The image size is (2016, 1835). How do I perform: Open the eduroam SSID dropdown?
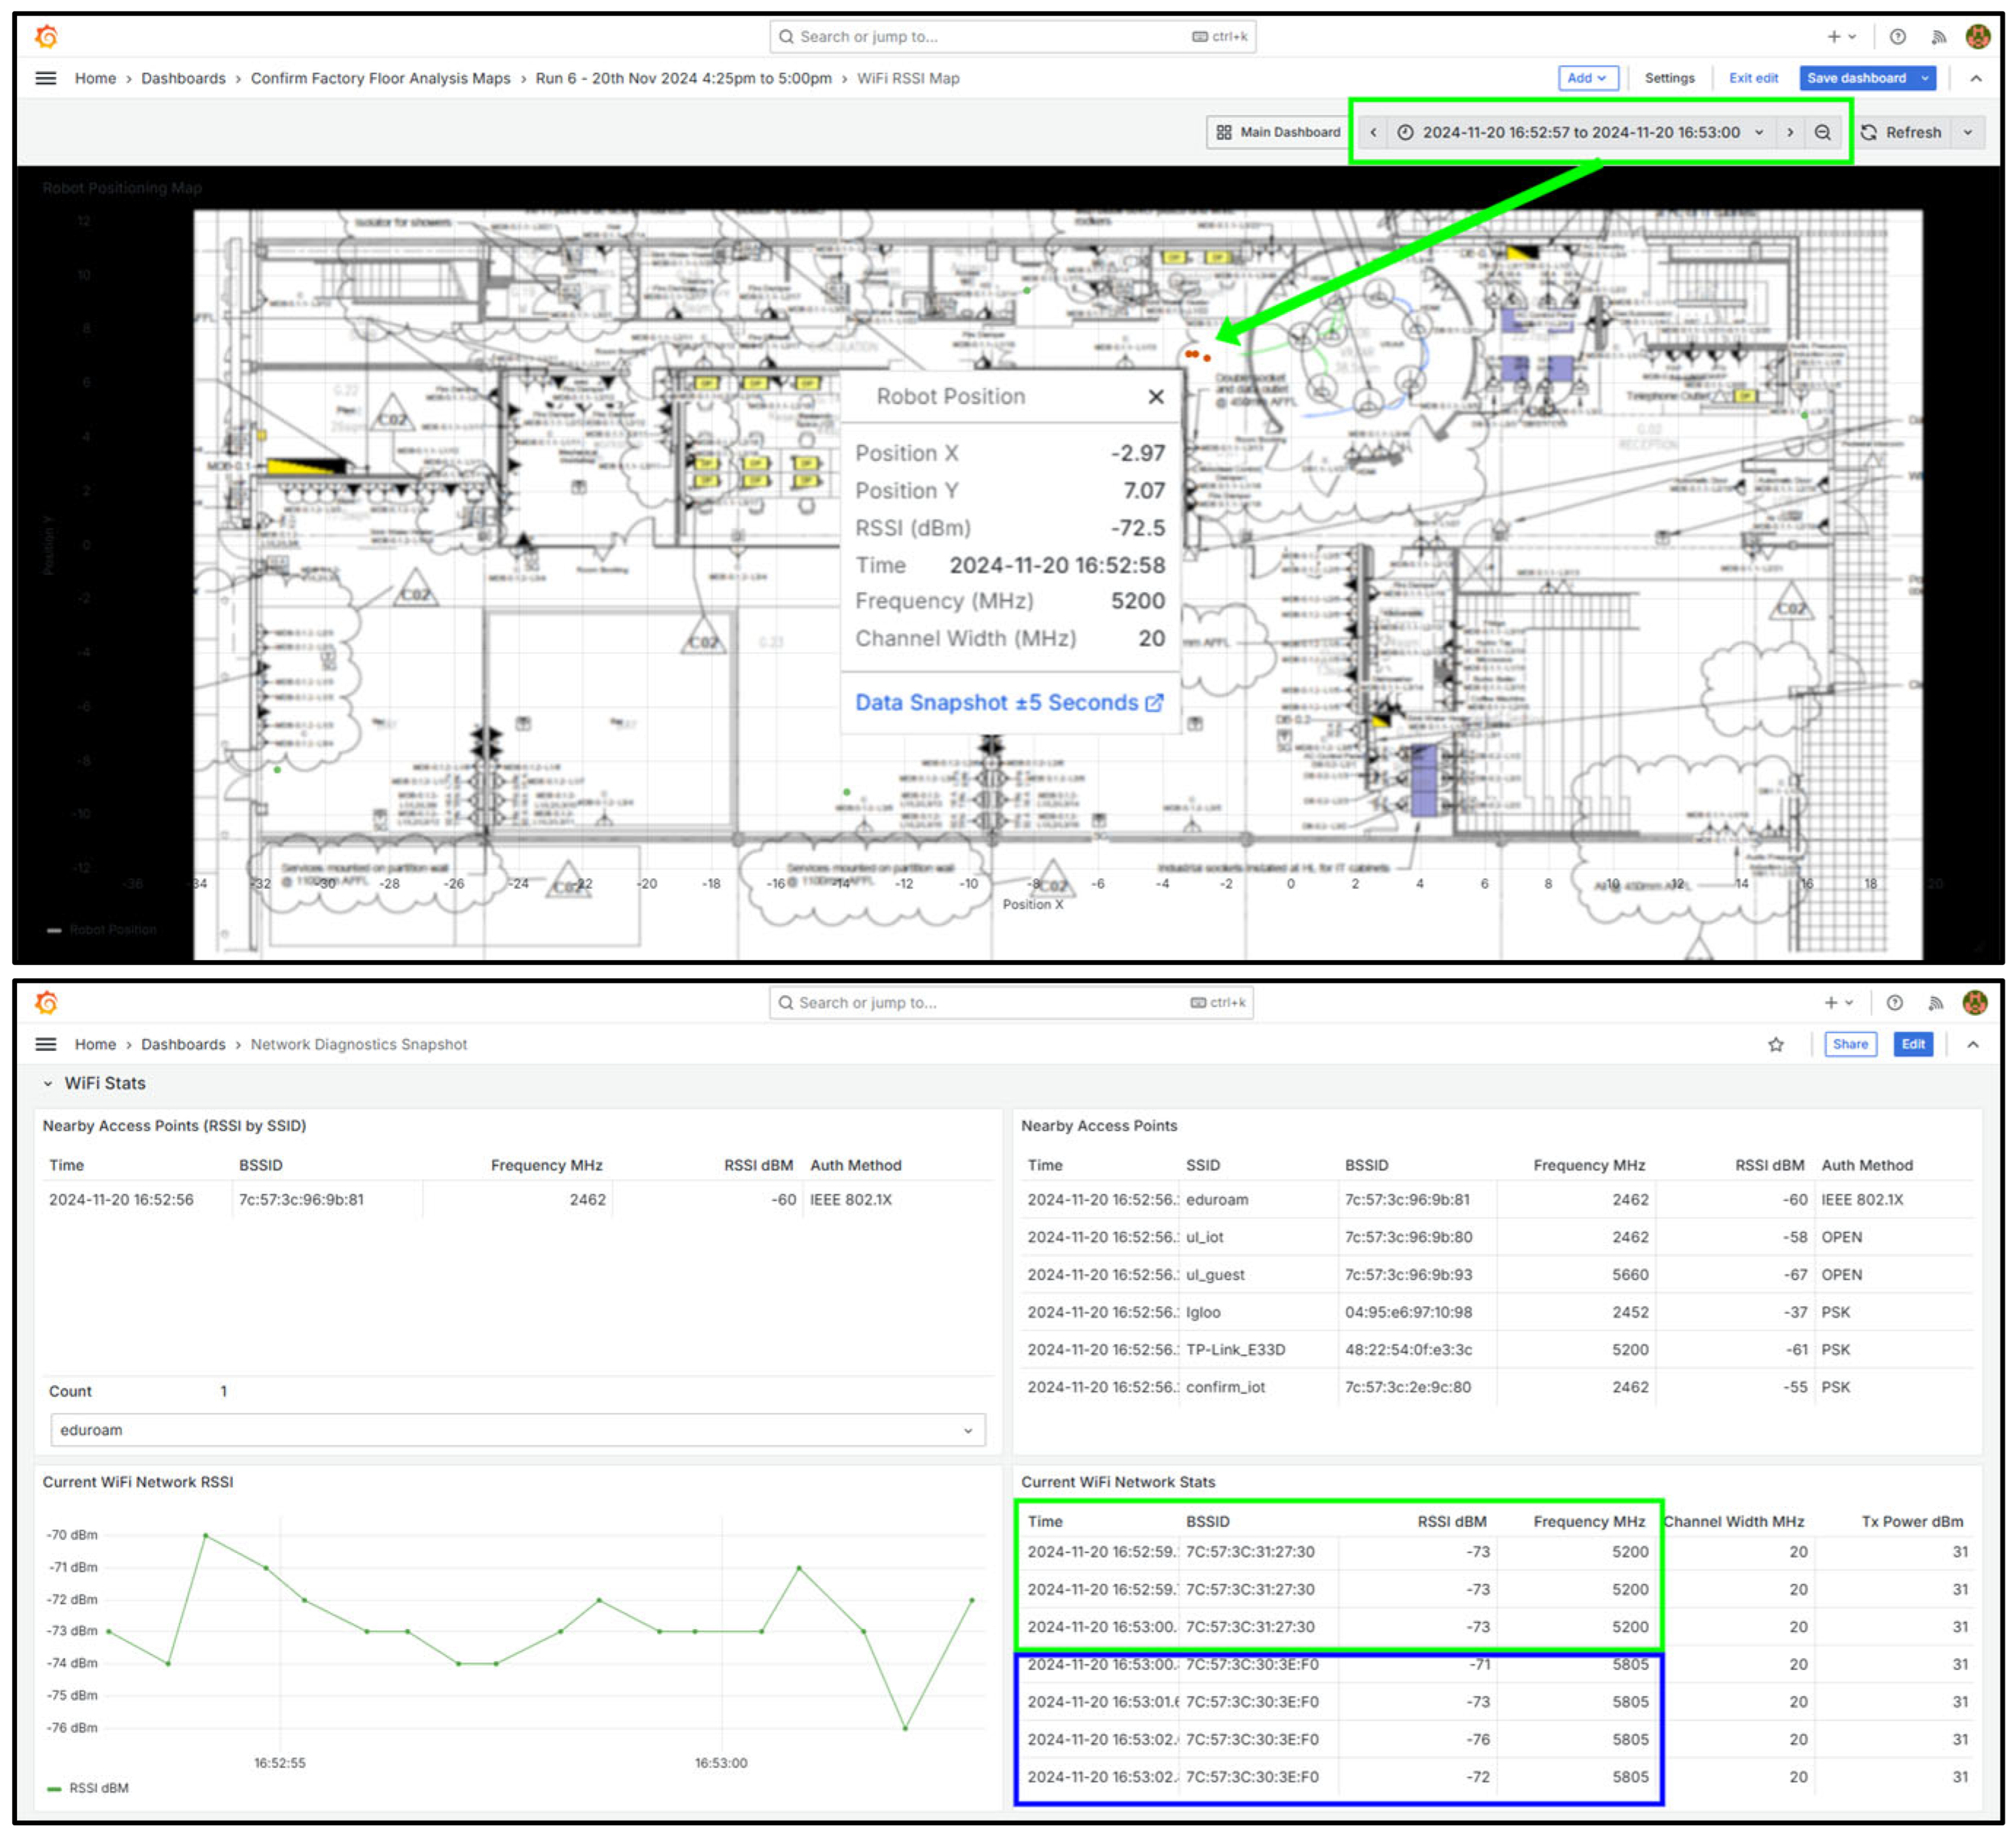click(517, 1430)
